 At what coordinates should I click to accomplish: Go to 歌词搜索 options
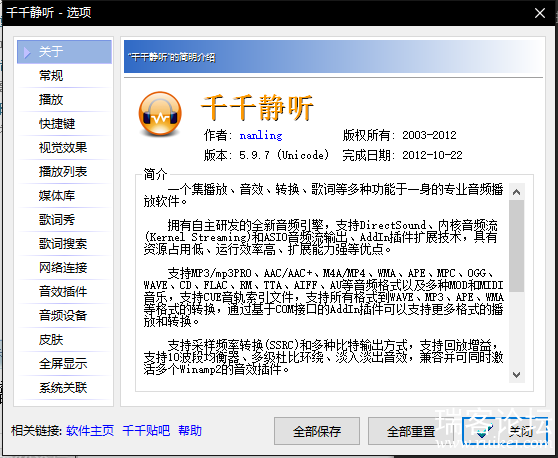[64, 244]
